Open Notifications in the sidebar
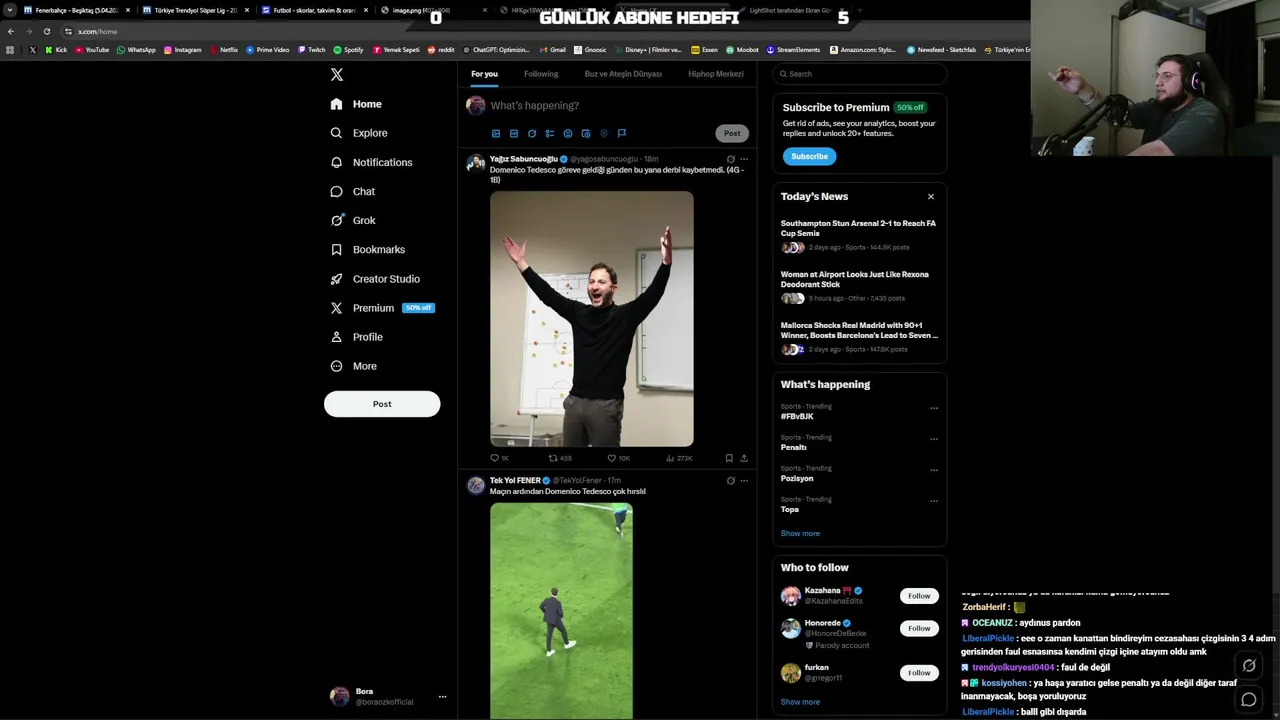The image size is (1280, 720). (x=371, y=162)
